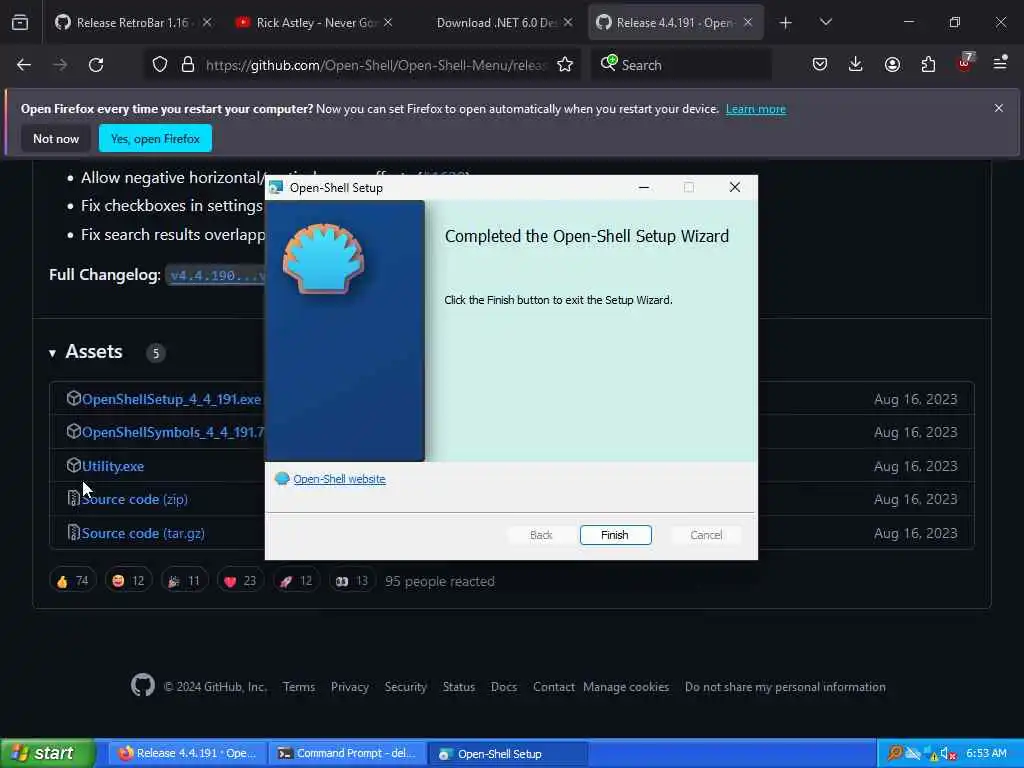Select Open-Shell Setup taskbar item
This screenshot has height=768, width=1024.
[x=508, y=754]
